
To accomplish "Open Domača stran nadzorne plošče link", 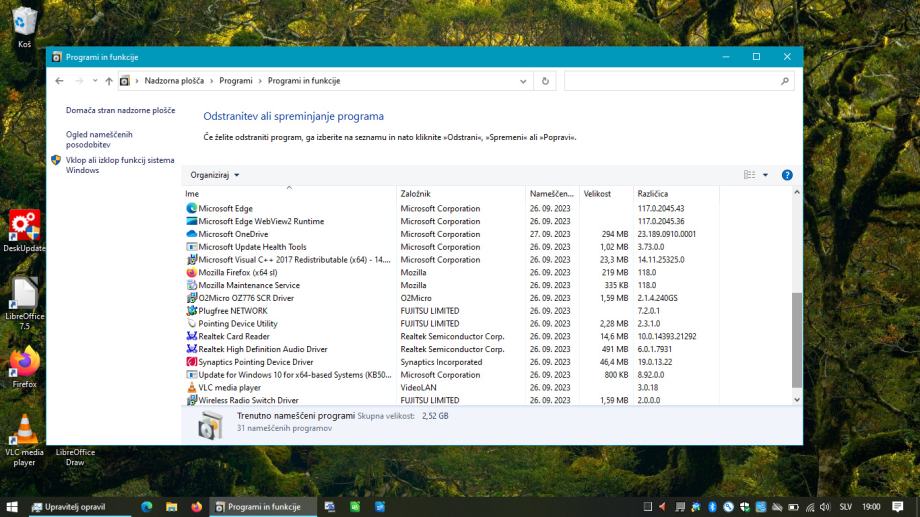I will click(120, 110).
